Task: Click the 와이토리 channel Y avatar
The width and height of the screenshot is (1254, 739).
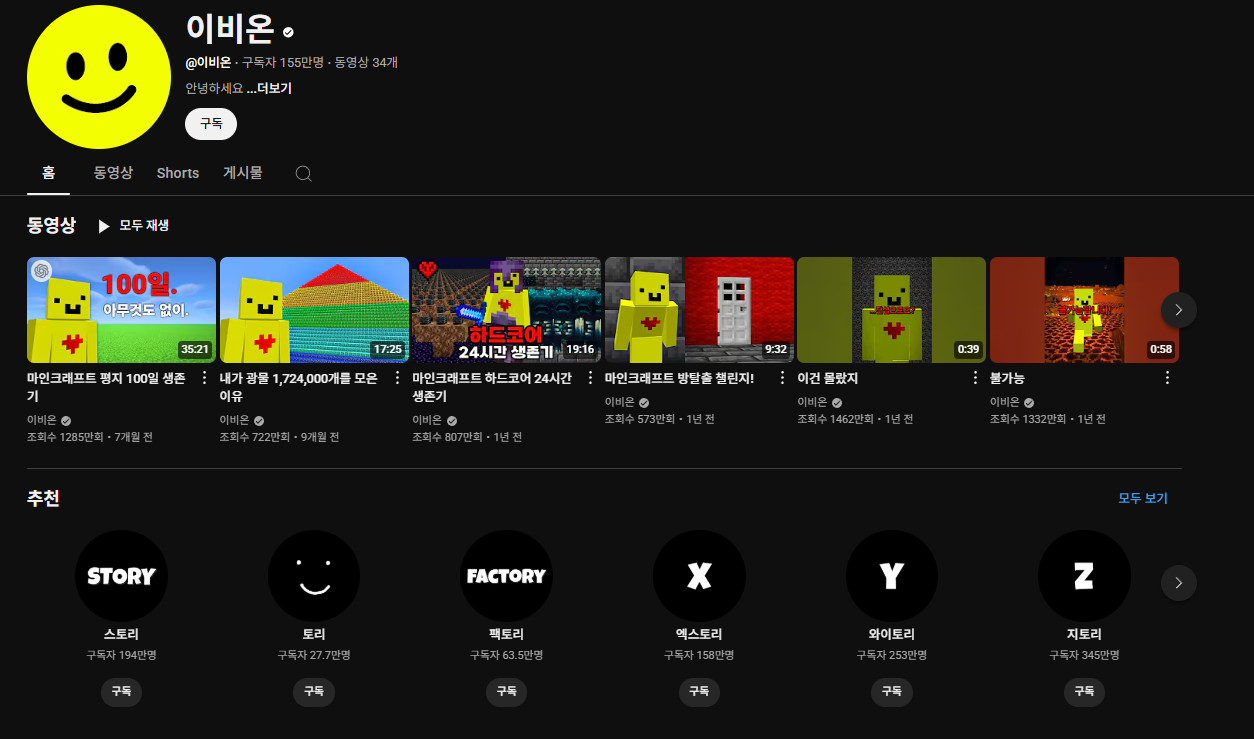Action: click(891, 576)
